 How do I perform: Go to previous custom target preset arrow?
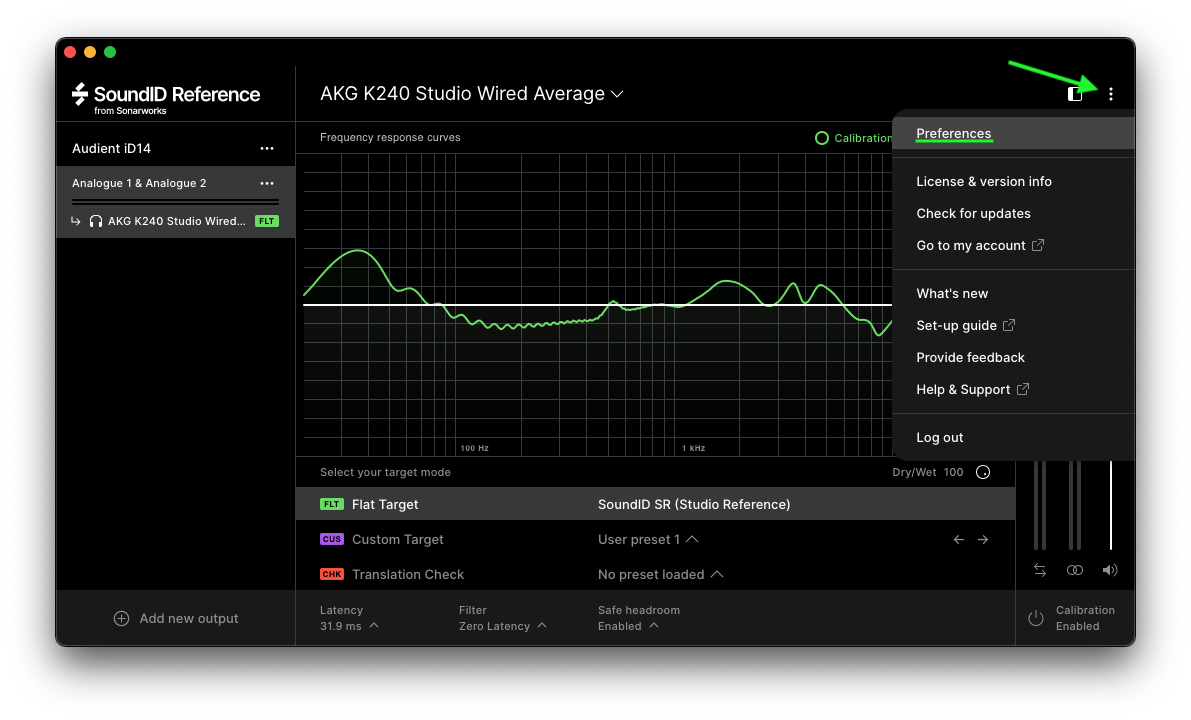[959, 539]
